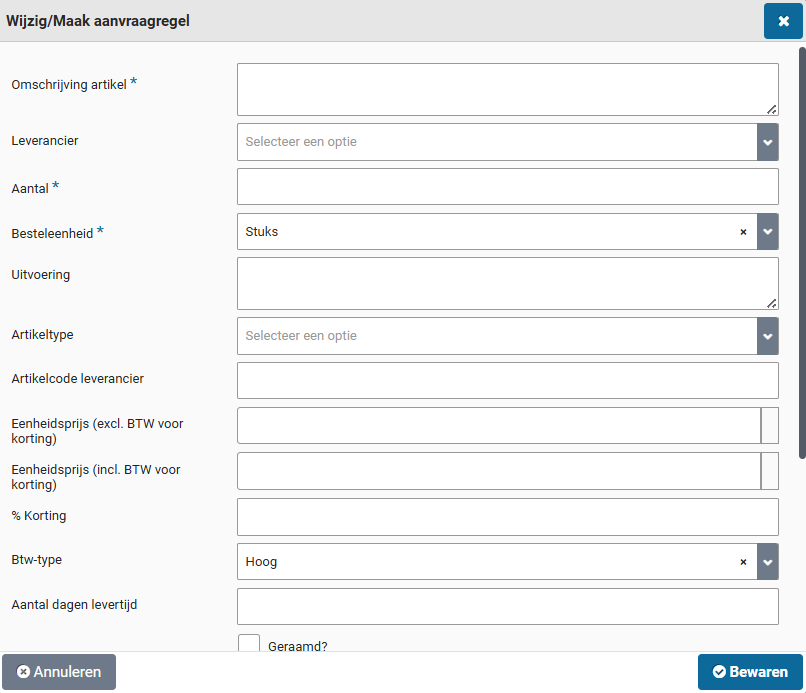
Task: Click the Aantal dagen levertijd field
Action: pos(507,607)
